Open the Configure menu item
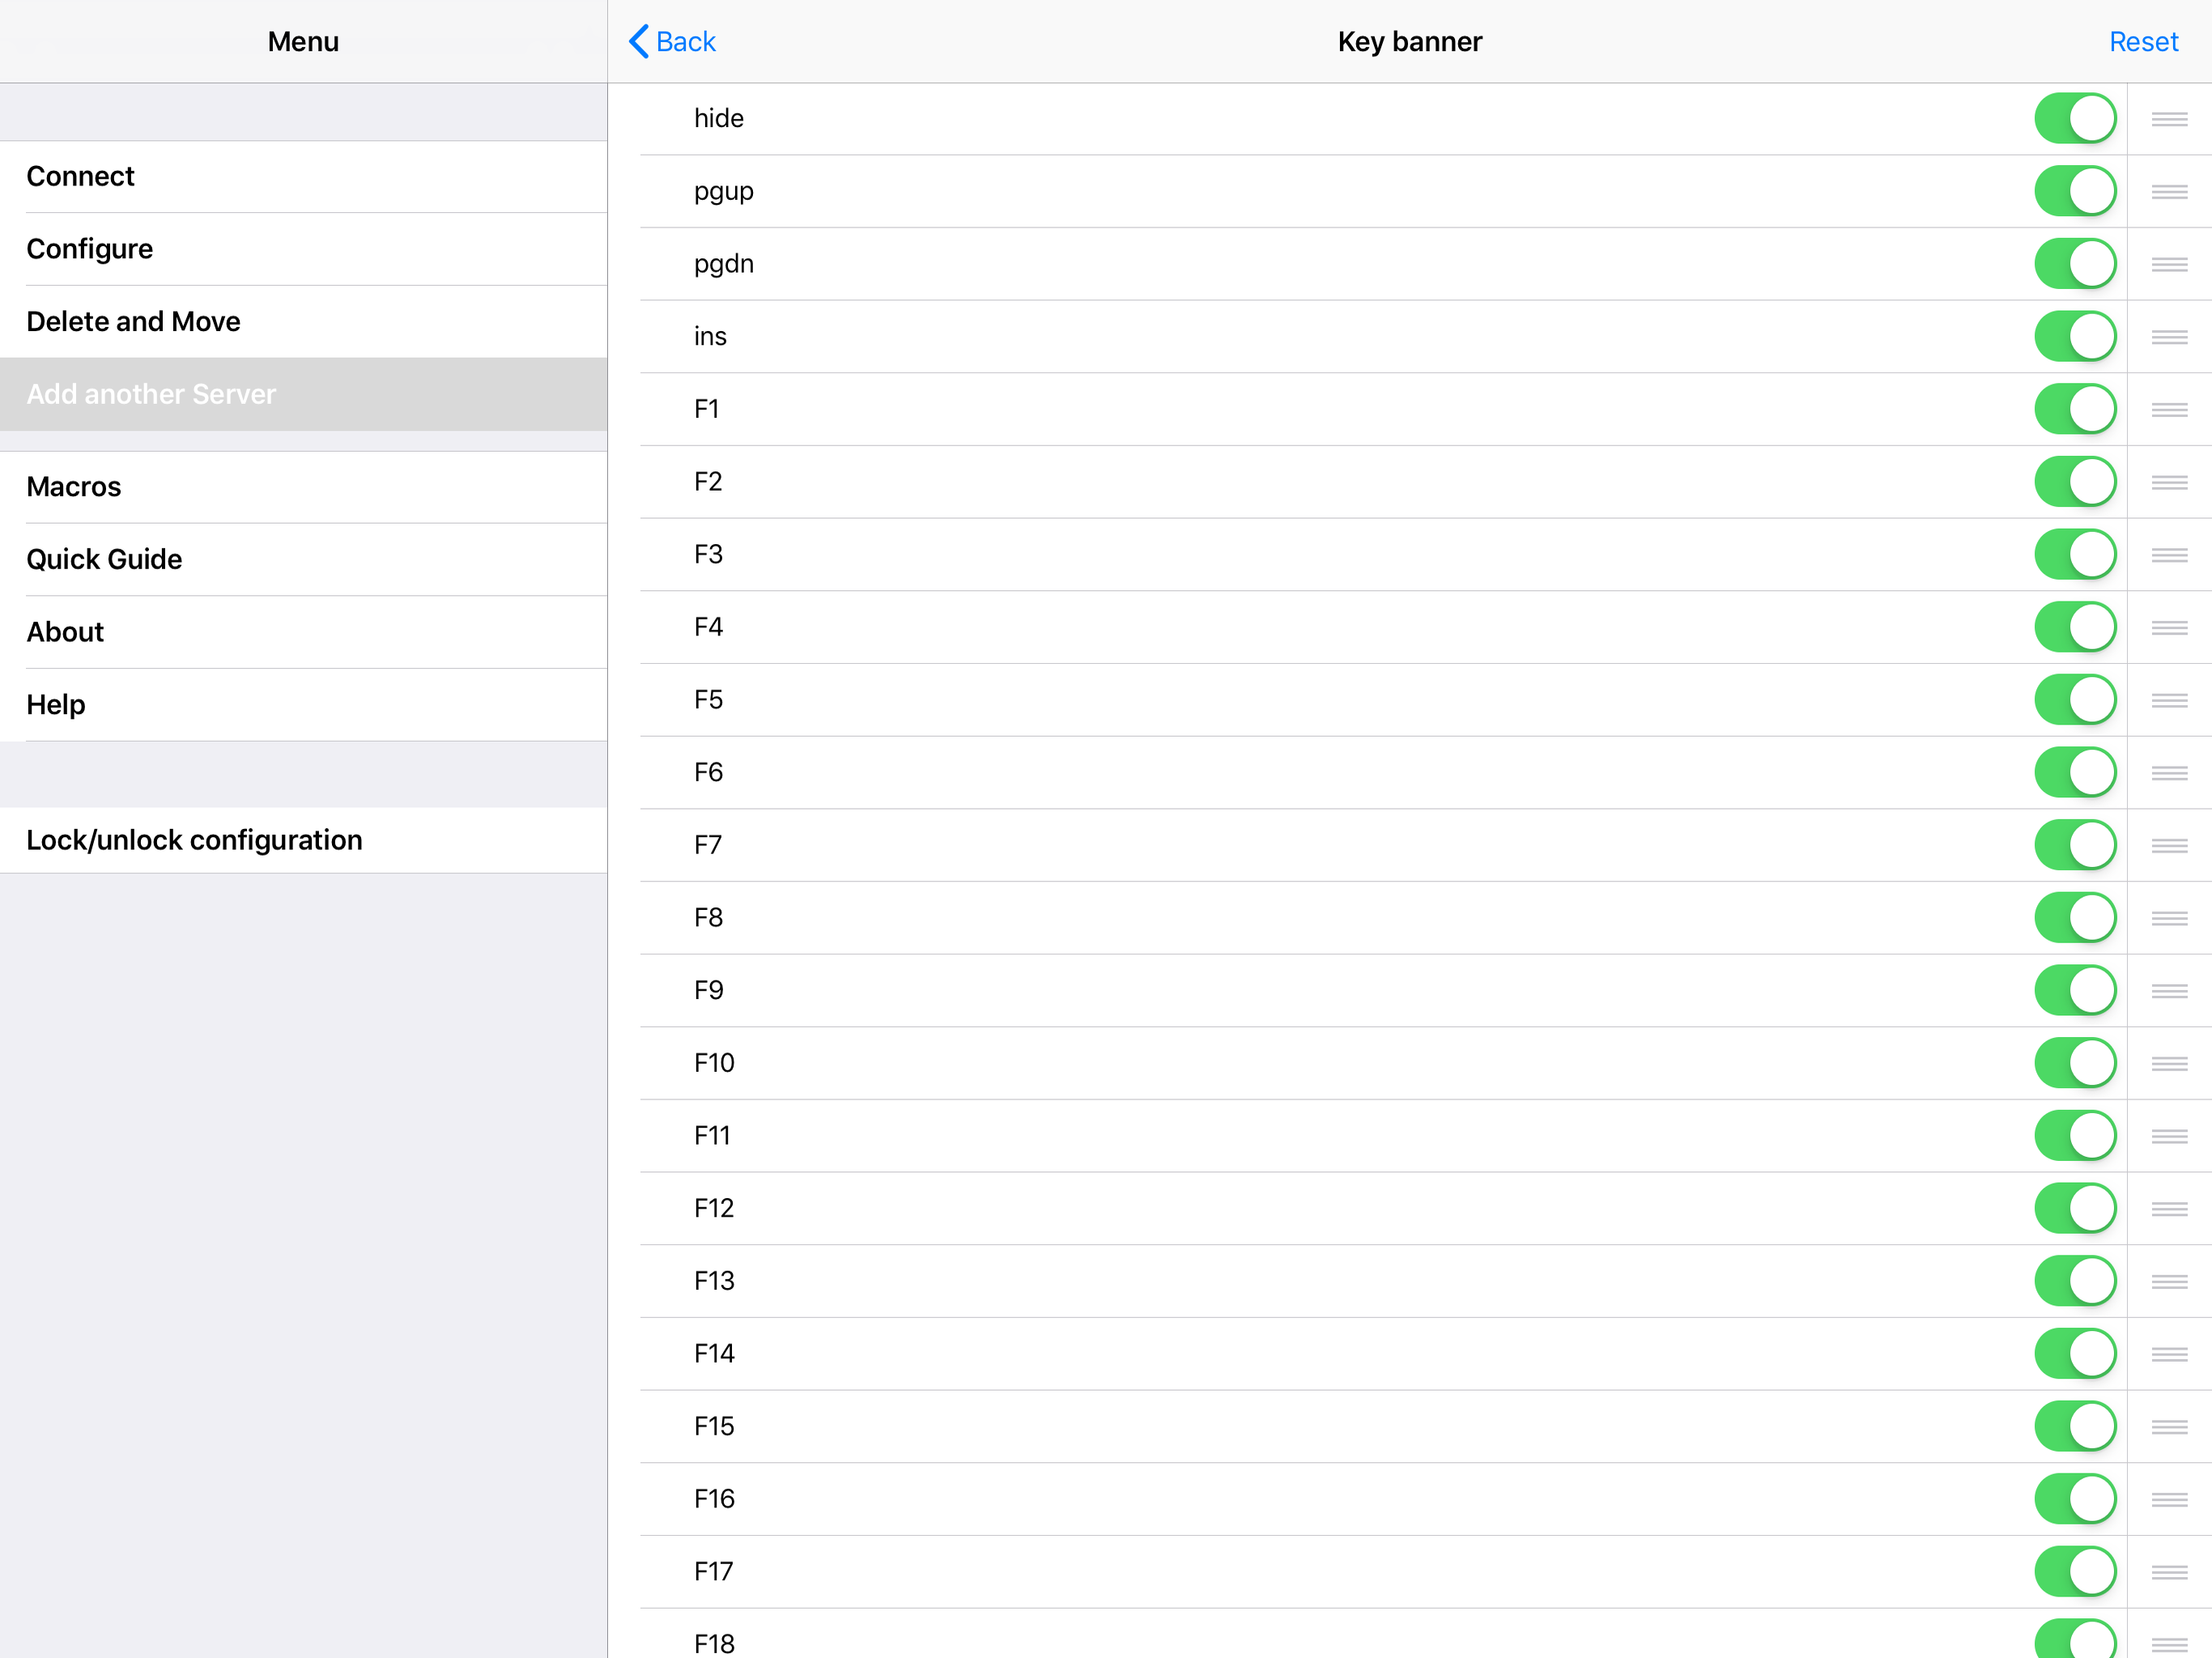 (89, 249)
